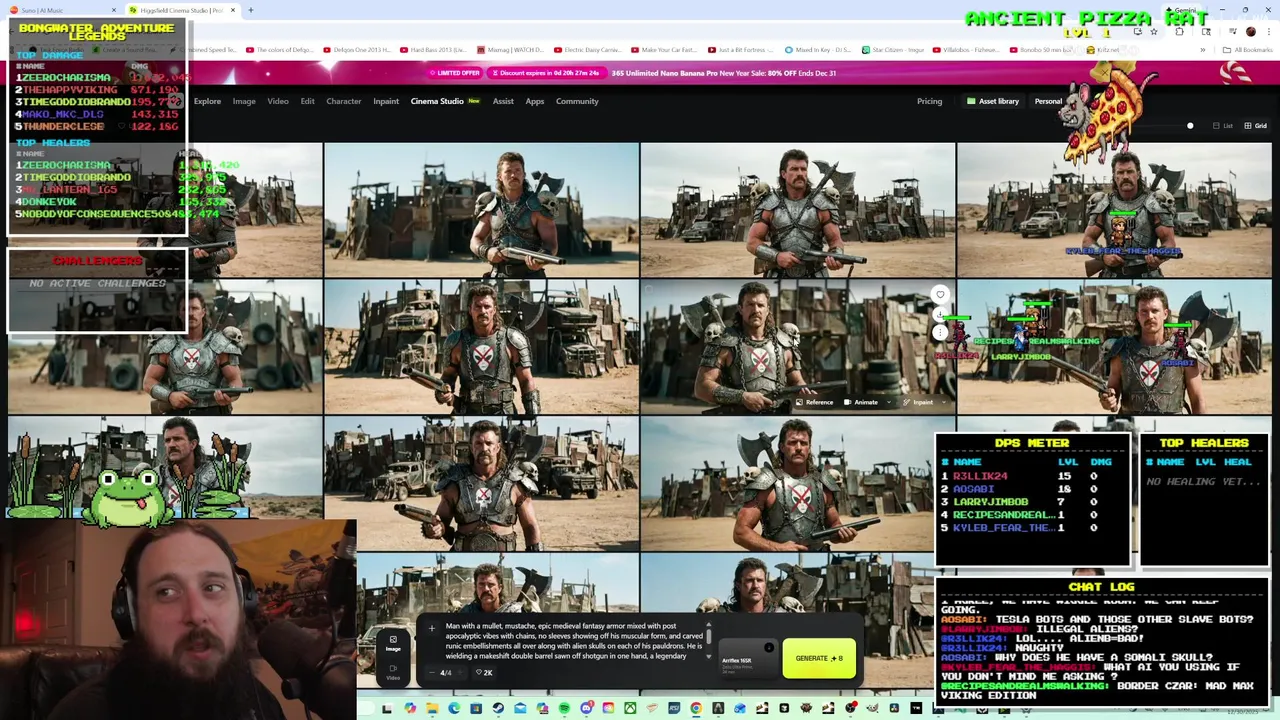Image resolution: width=1280 pixels, height=720 pixels.
Task: Close the Higgsfield Cinema Studio browser tab
Action: pyautogui.click(x=233, y=10)
